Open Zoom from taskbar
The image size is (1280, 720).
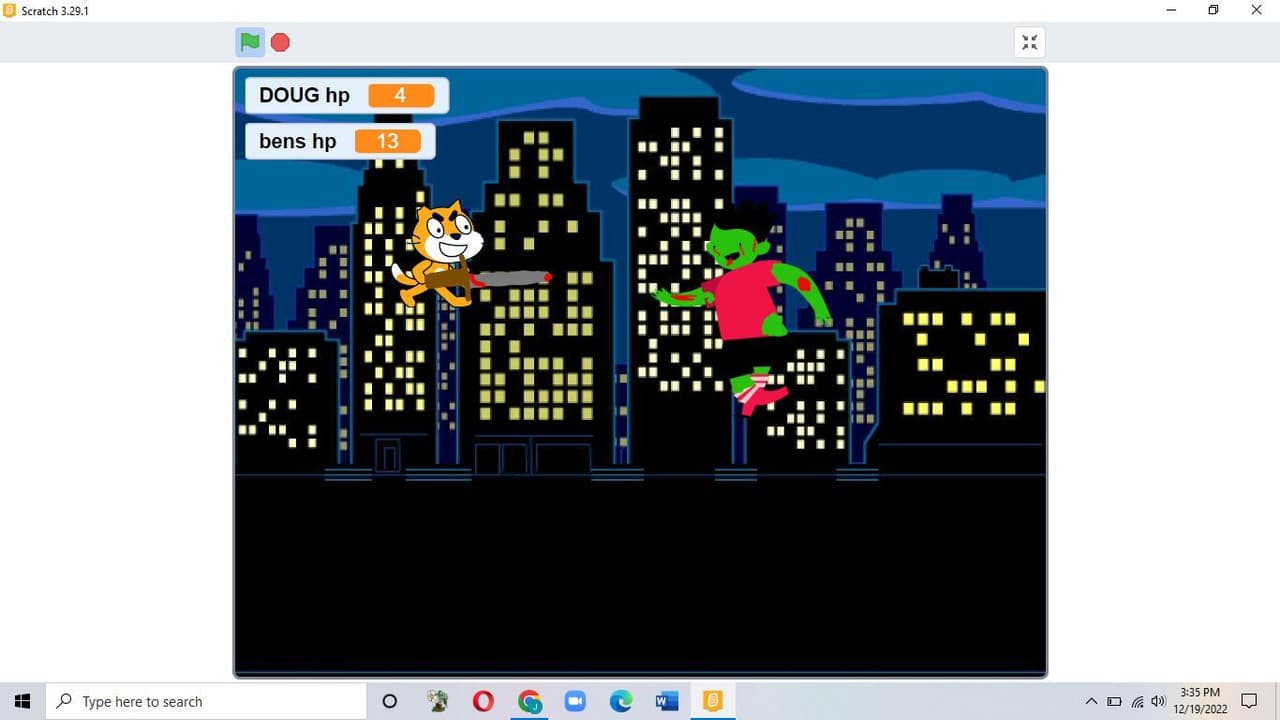(x=575, y=701)
